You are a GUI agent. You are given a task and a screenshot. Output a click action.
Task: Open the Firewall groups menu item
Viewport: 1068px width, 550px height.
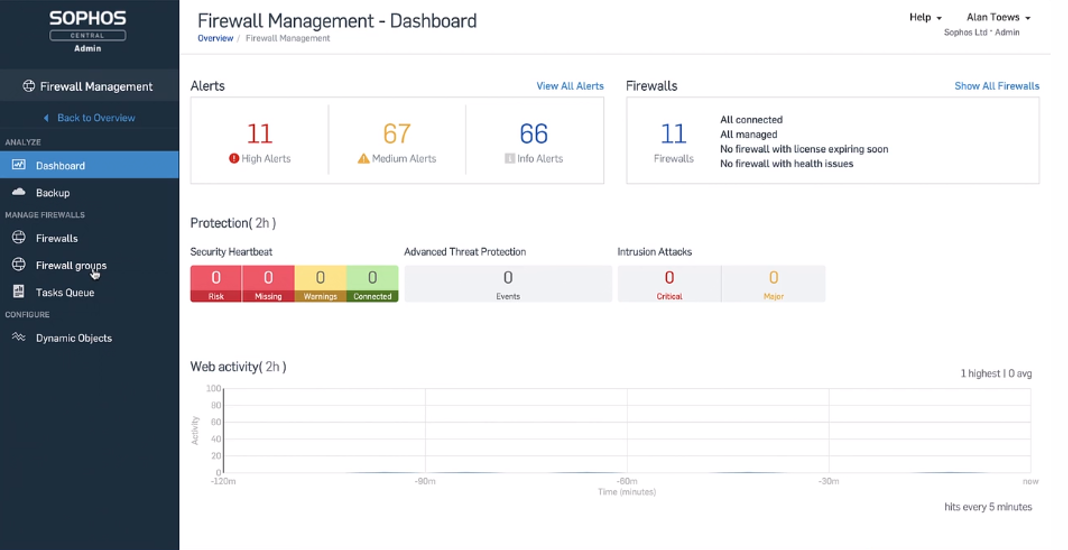pos(89,265)
